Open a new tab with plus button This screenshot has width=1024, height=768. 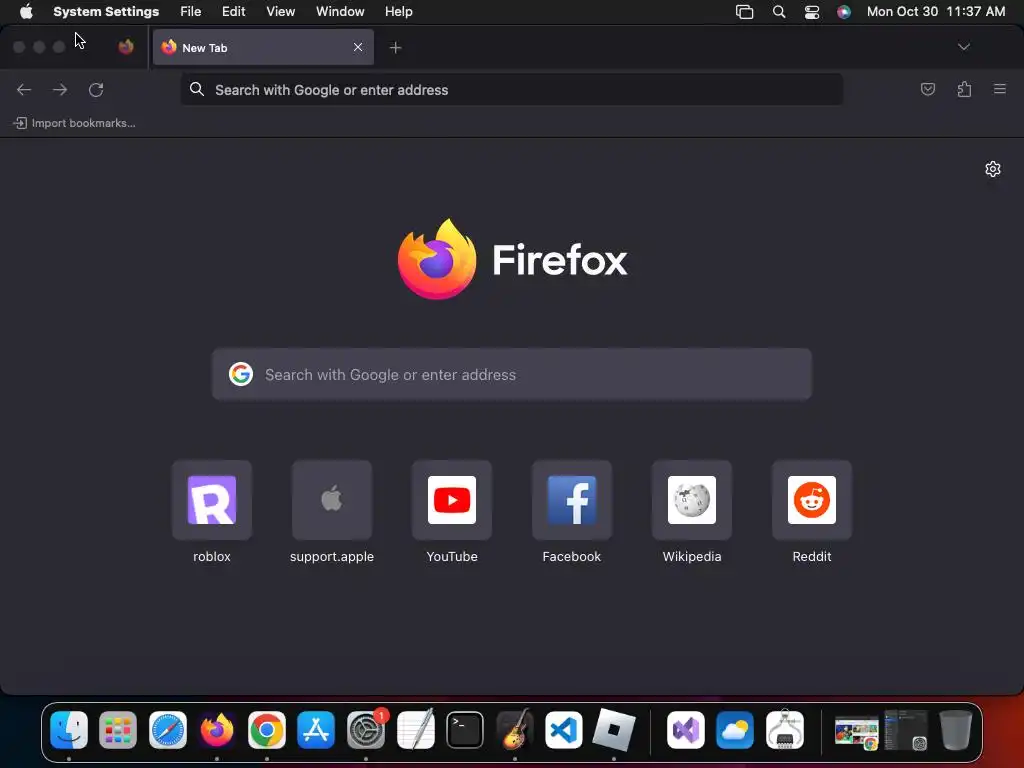[x=395, y=48]
